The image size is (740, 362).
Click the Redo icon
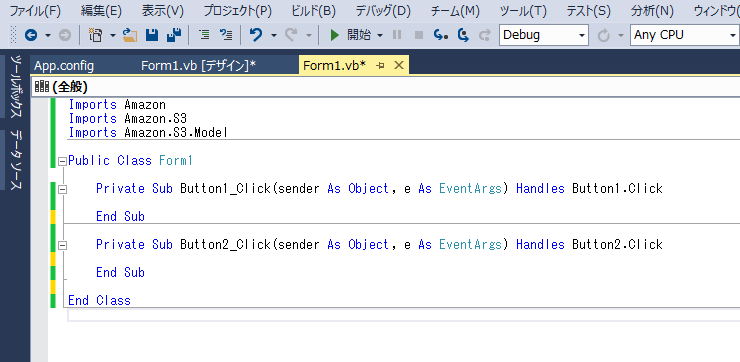291,35
